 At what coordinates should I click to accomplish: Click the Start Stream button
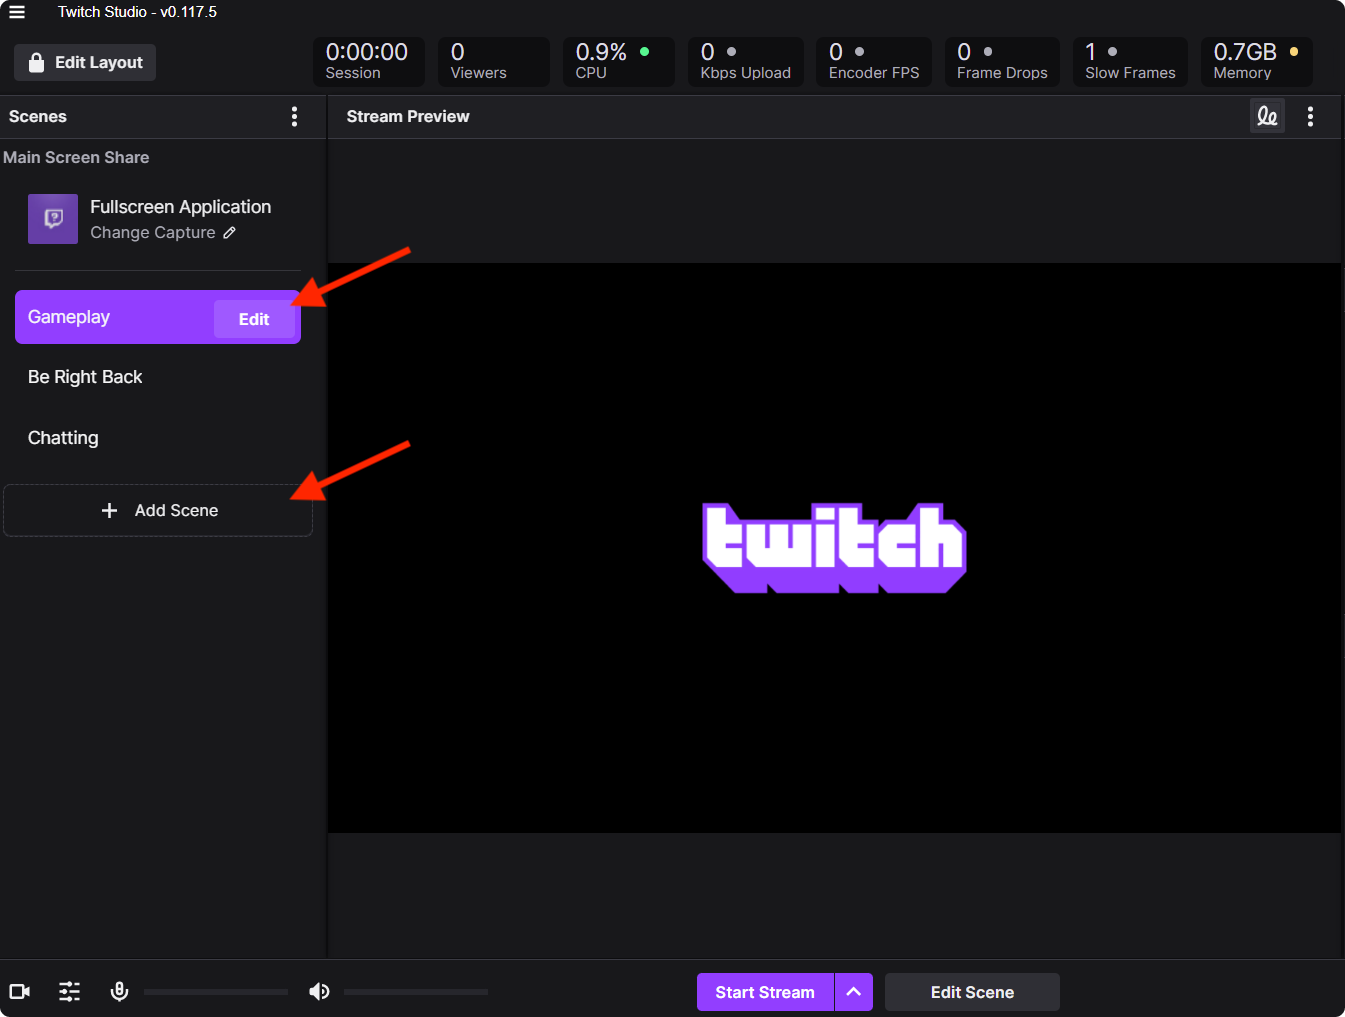pos(765,992)
